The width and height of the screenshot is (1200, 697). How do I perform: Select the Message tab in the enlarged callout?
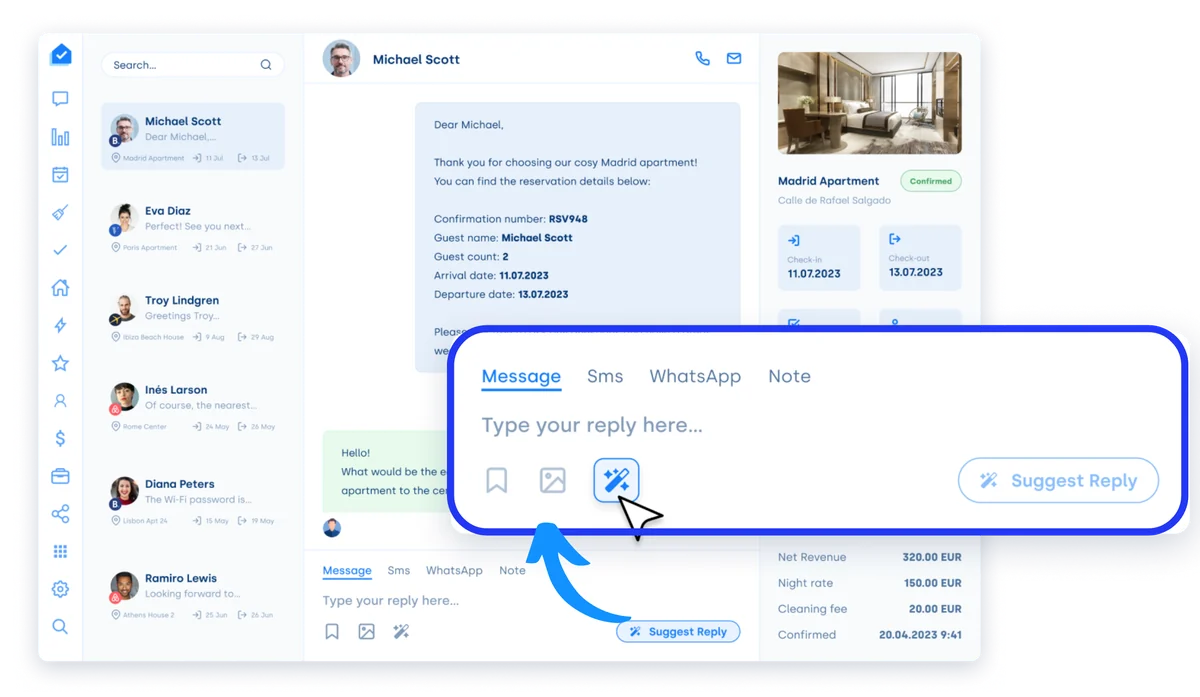pos(521,377)
